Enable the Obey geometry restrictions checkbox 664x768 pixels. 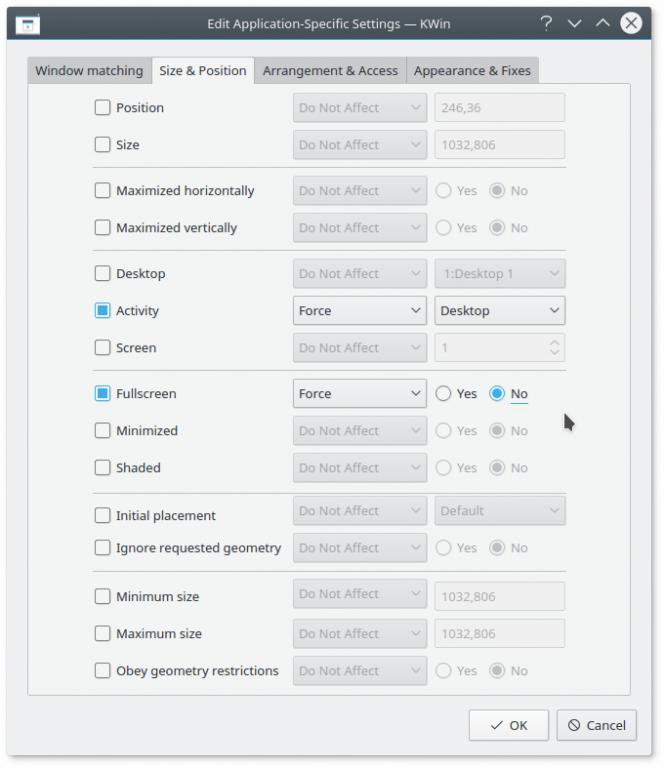point(102,671)
